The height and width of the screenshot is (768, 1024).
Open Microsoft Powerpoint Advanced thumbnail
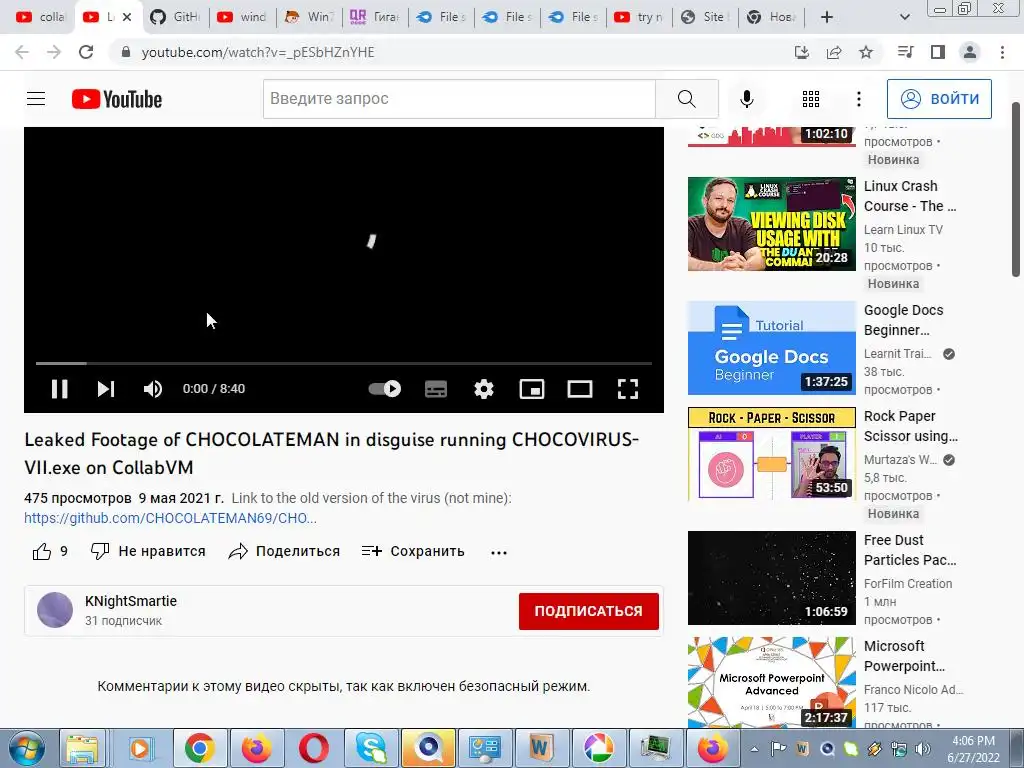click(771, 682)
